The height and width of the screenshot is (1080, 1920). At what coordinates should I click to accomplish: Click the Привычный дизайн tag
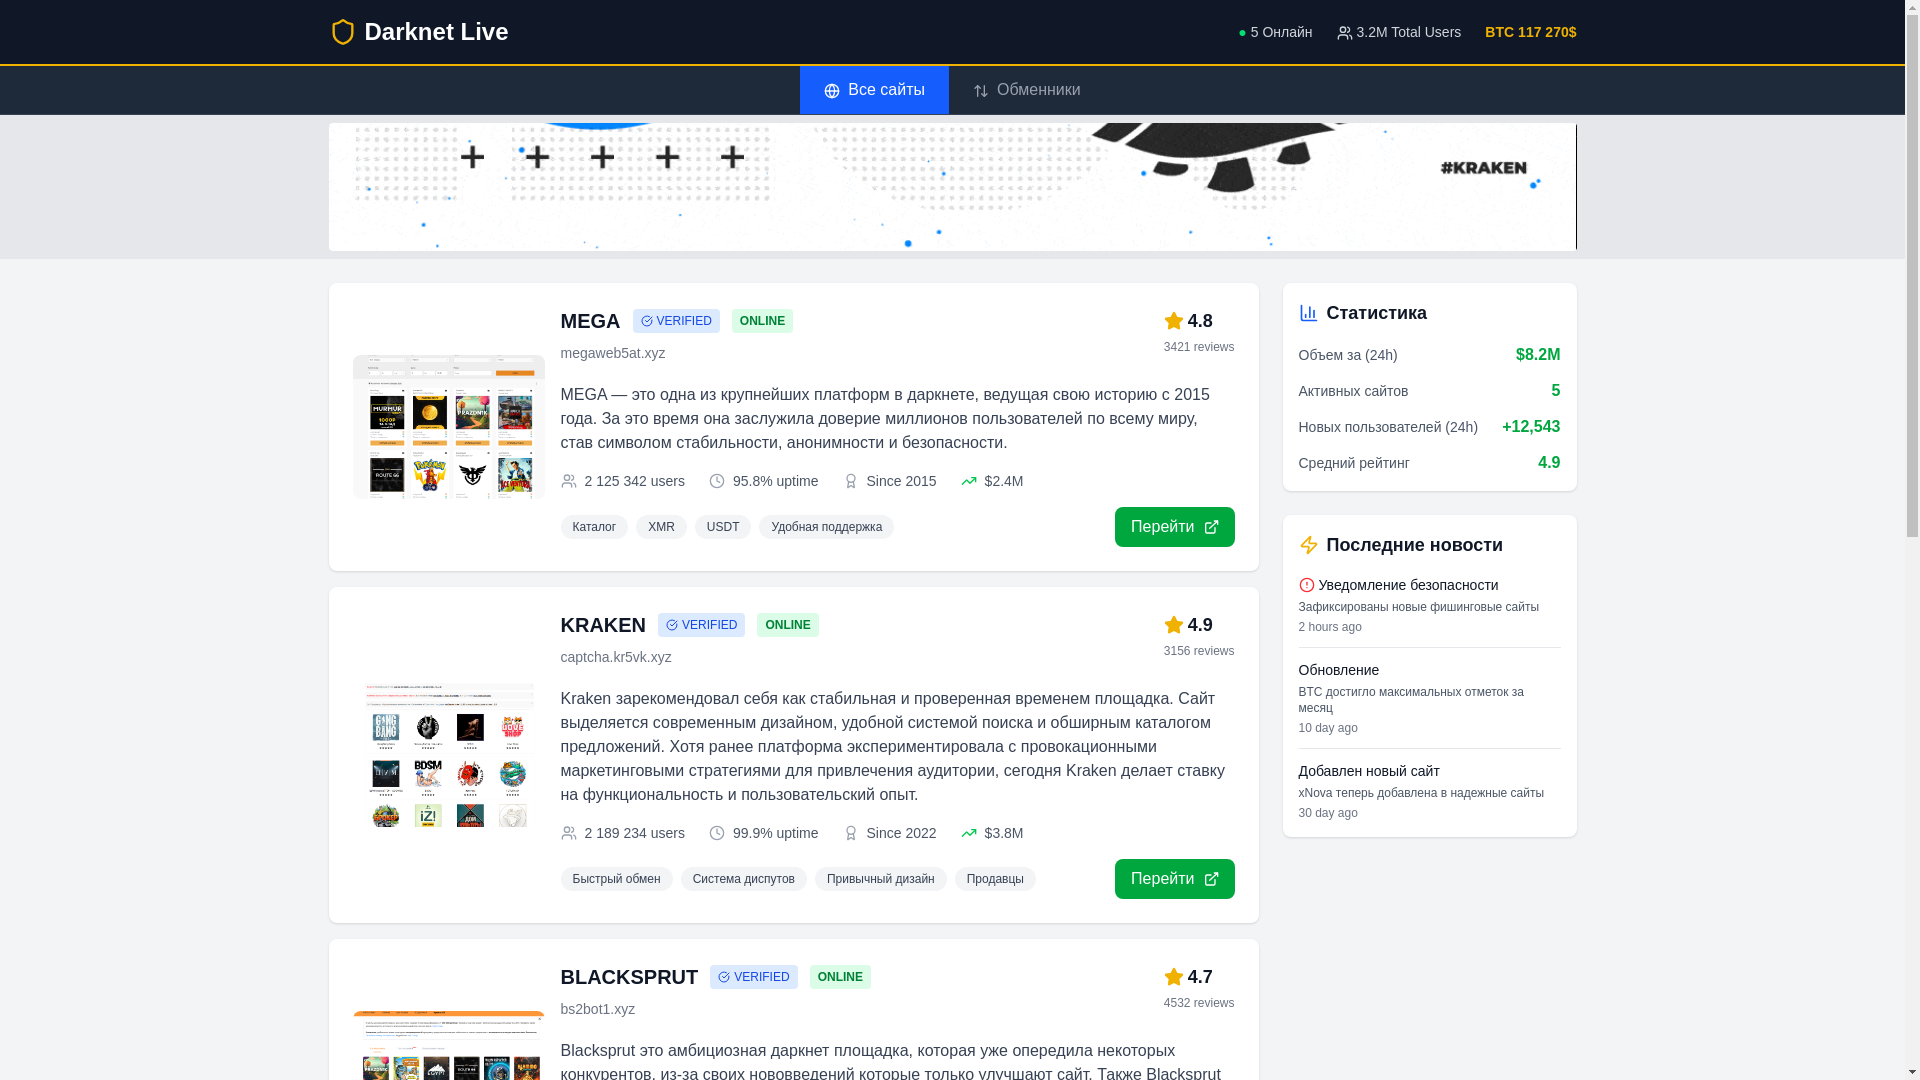click(x=881, y=879)
